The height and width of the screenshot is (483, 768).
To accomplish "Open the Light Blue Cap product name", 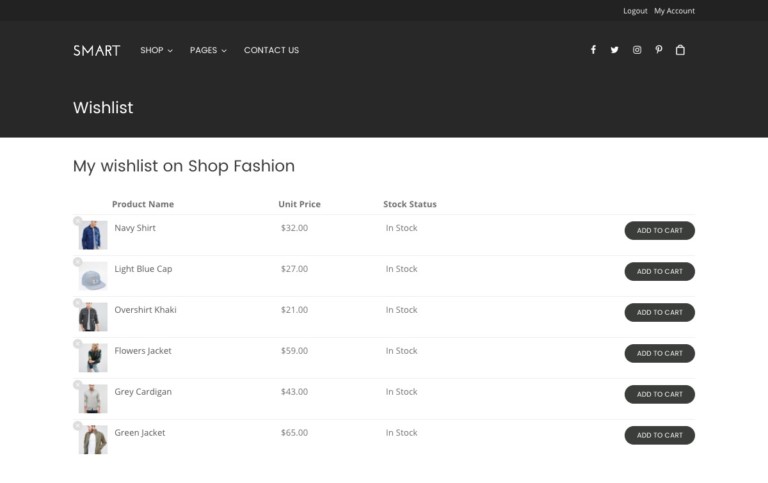I will point(143,269).
